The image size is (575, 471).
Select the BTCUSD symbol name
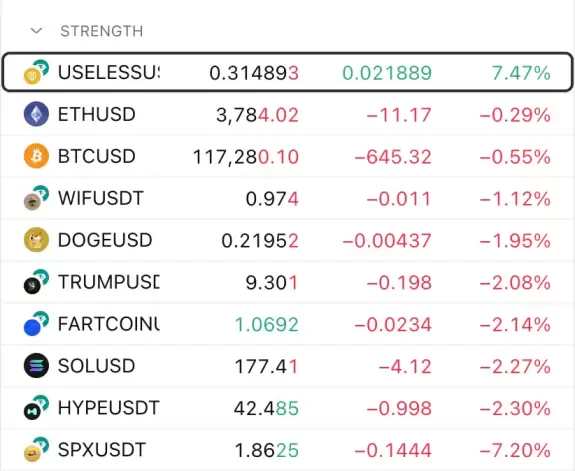[x=97, y=156]
